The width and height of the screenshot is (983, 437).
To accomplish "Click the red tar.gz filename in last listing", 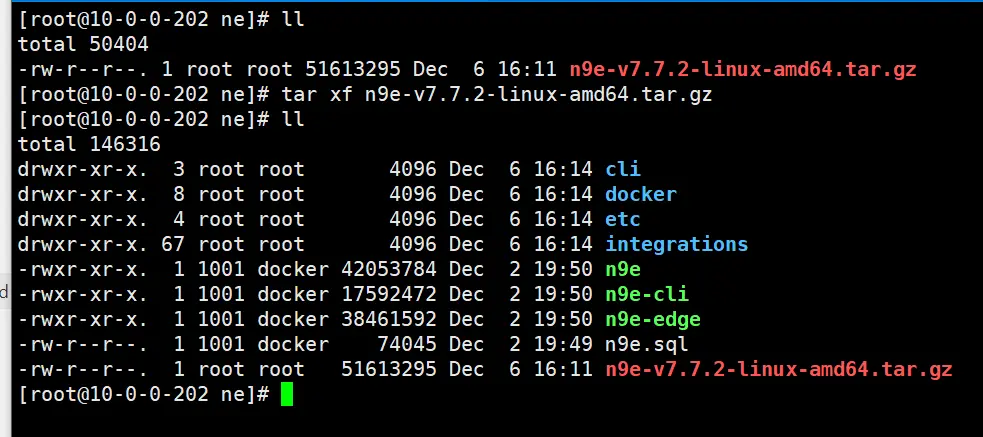I will 778,369.
